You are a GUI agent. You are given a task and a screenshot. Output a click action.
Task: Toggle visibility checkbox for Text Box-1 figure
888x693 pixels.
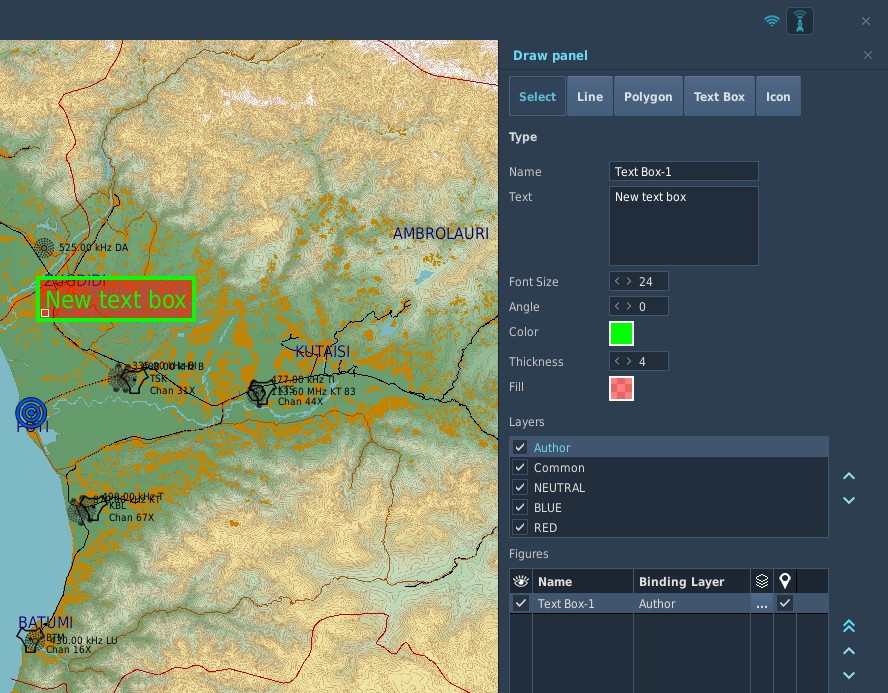(x=520, y=603)
